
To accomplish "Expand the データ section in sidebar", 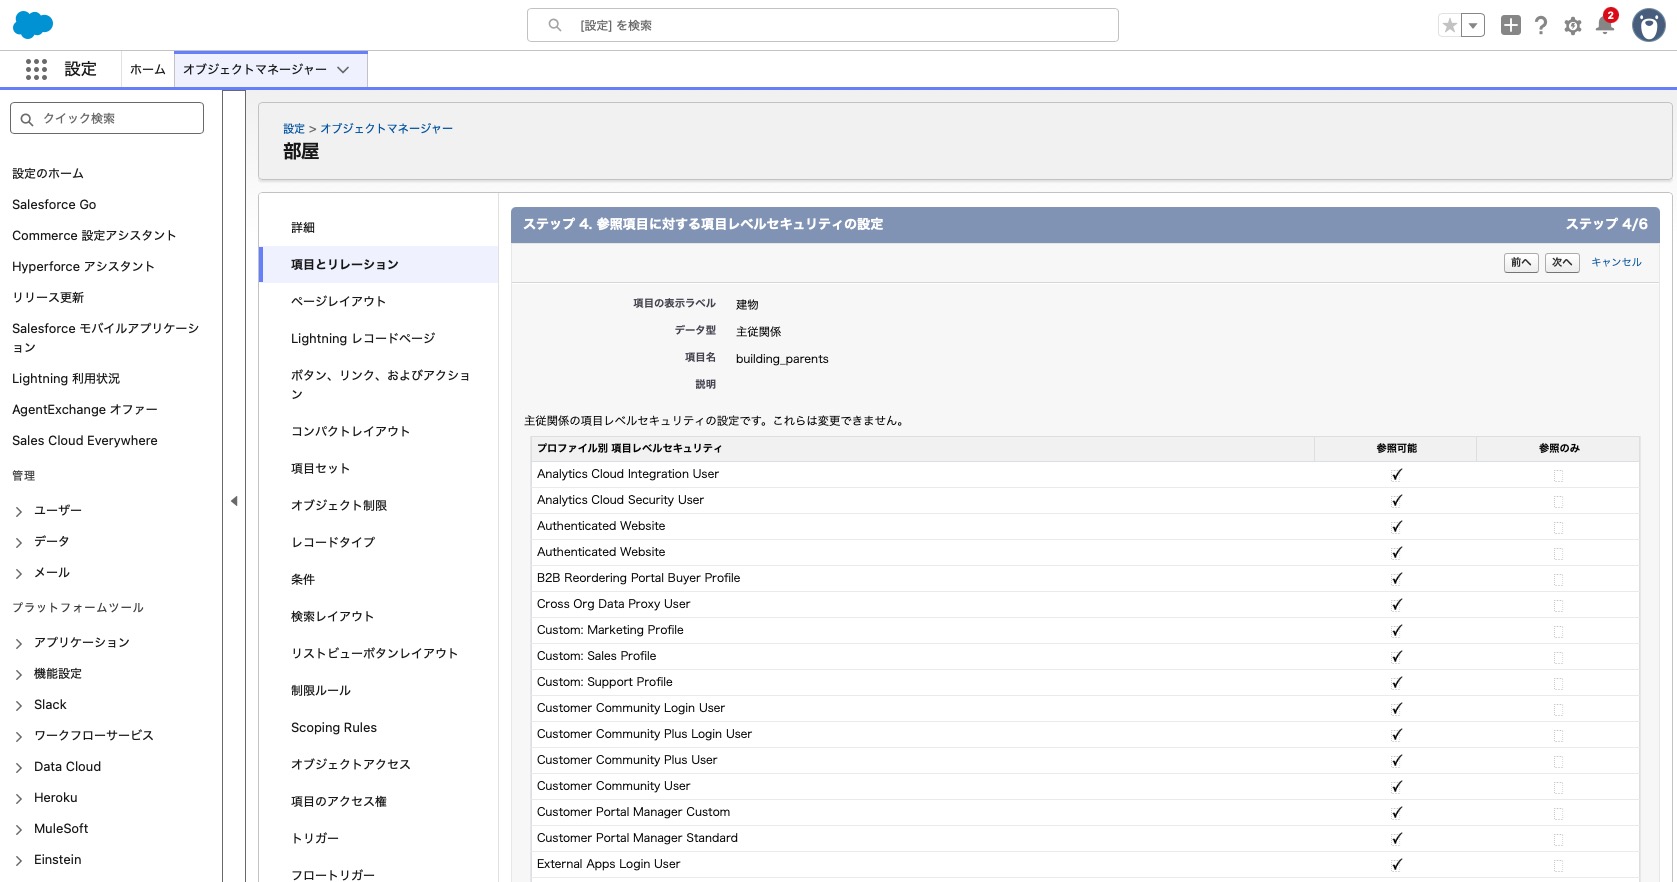I will coord(19,542).
